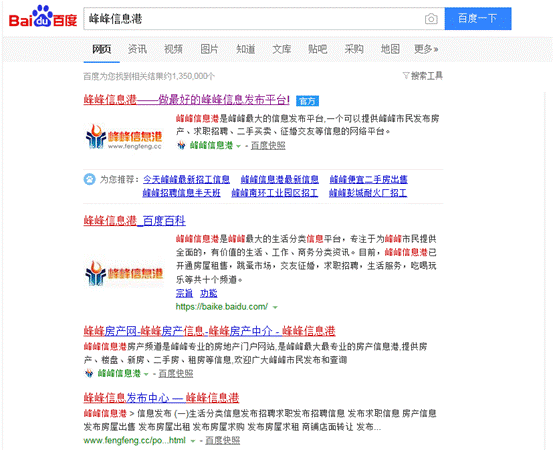Screen dimensions: 553x450
Task: Open 搜索工具 filter options
Action: tap(423, 75)
